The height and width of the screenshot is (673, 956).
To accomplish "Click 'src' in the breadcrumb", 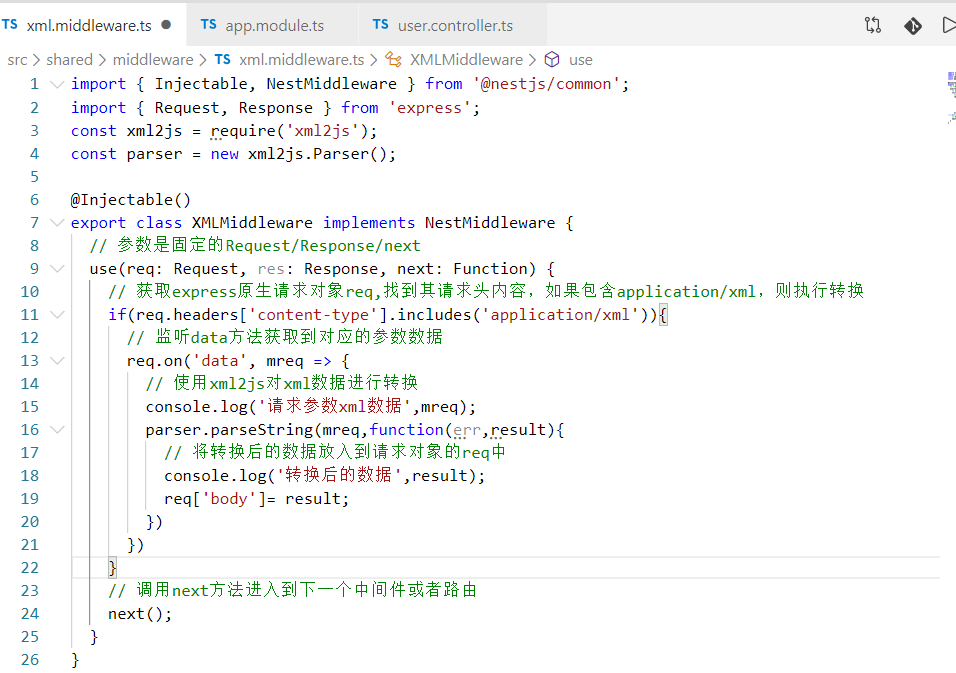I will coord(17,60).
